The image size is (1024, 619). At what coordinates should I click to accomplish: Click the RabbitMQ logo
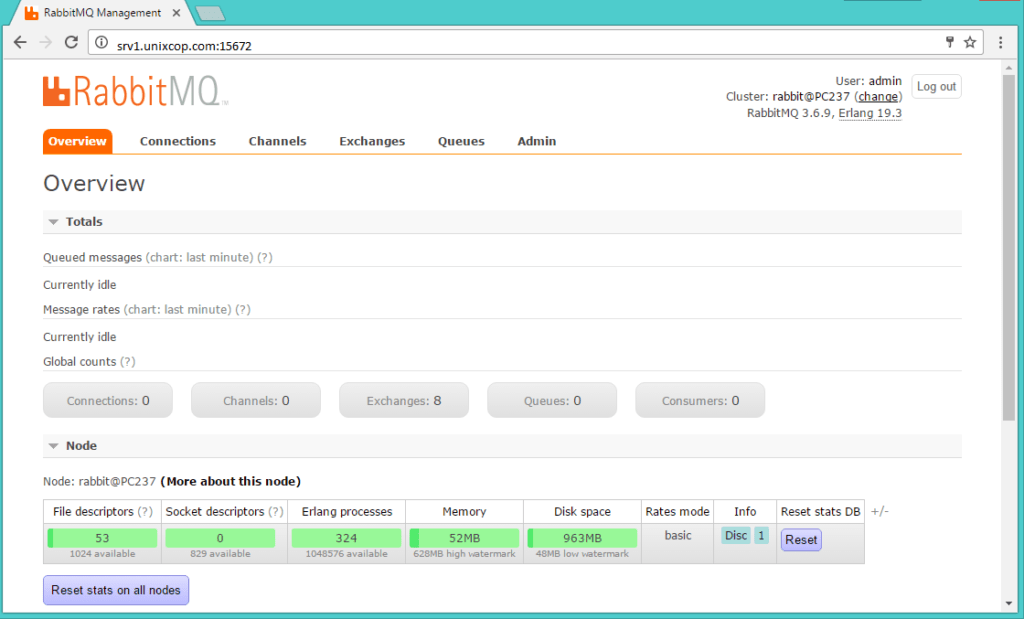tap(136, 91)
